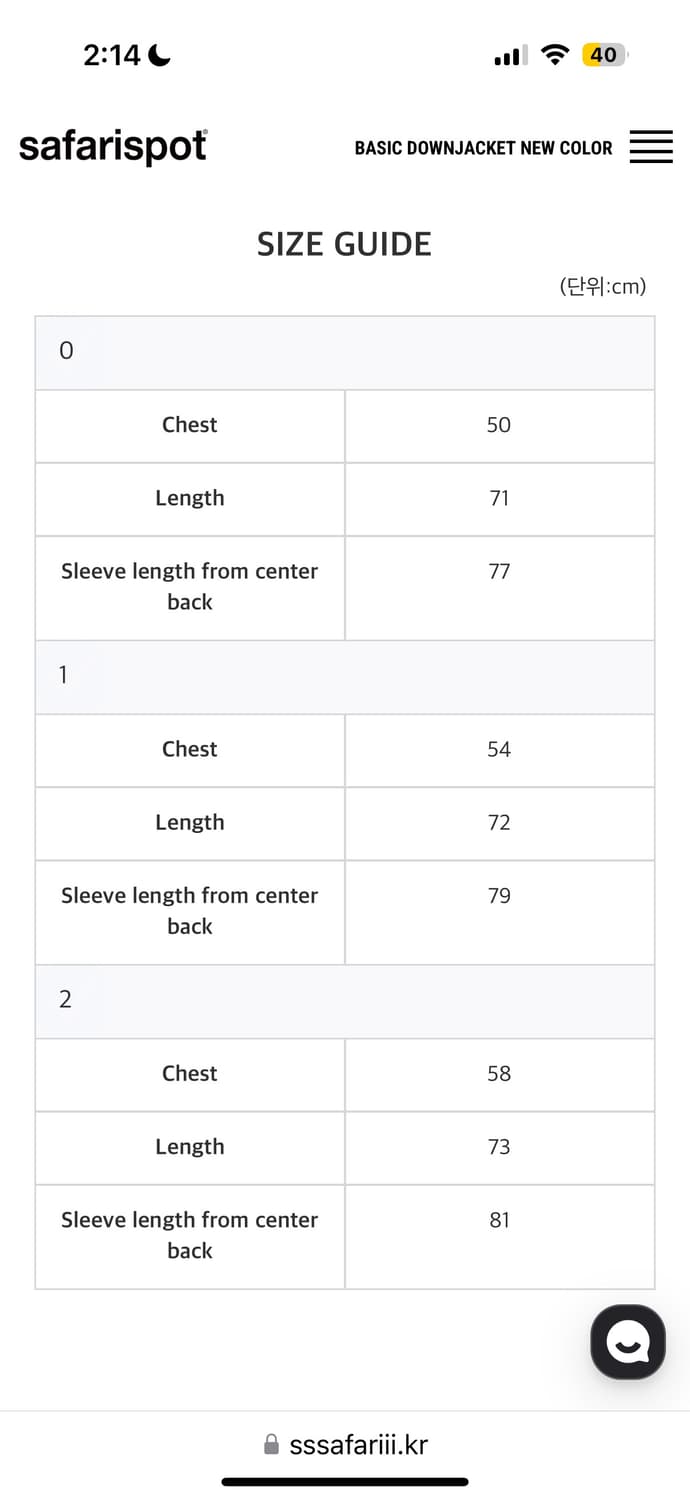Tap the SIZE GUIDE heading
Viewport: 690px width, 1500px height.
(x=344, y=244)
